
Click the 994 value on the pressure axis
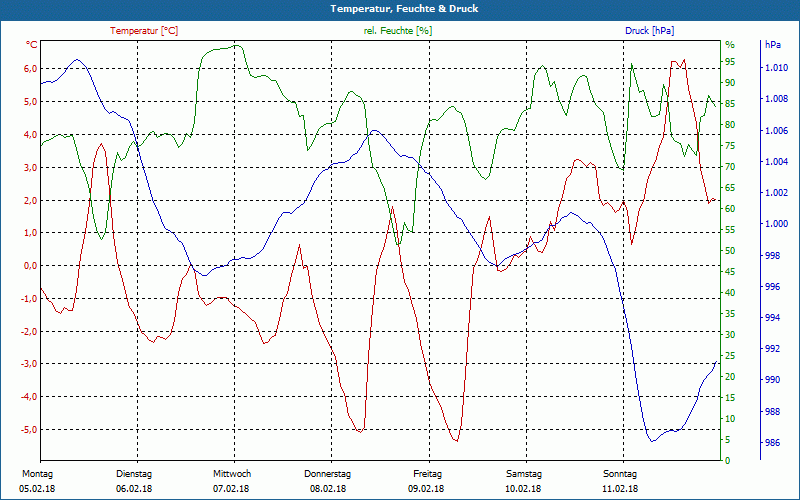coord(772,318)
